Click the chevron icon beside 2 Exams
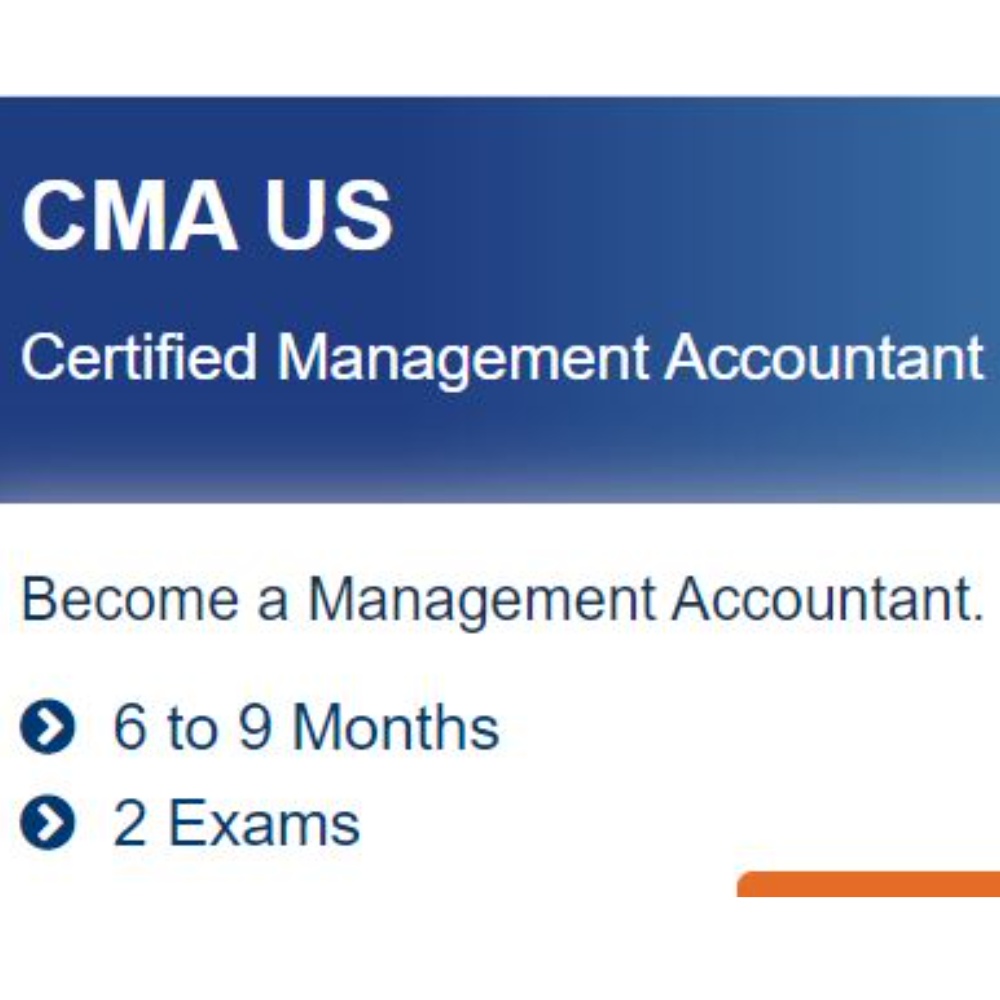The width and height of the screenshot is (1000, 1000). tap(47, 826)
